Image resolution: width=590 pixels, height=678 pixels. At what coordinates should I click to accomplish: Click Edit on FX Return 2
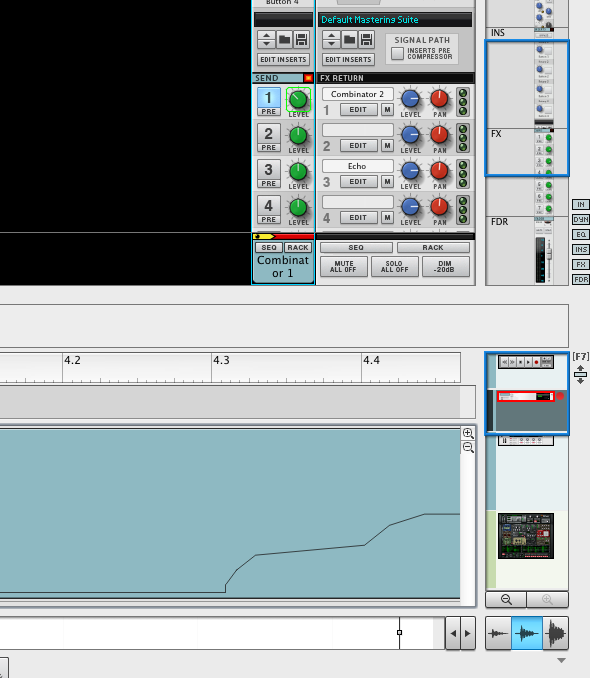pos(358,146)
